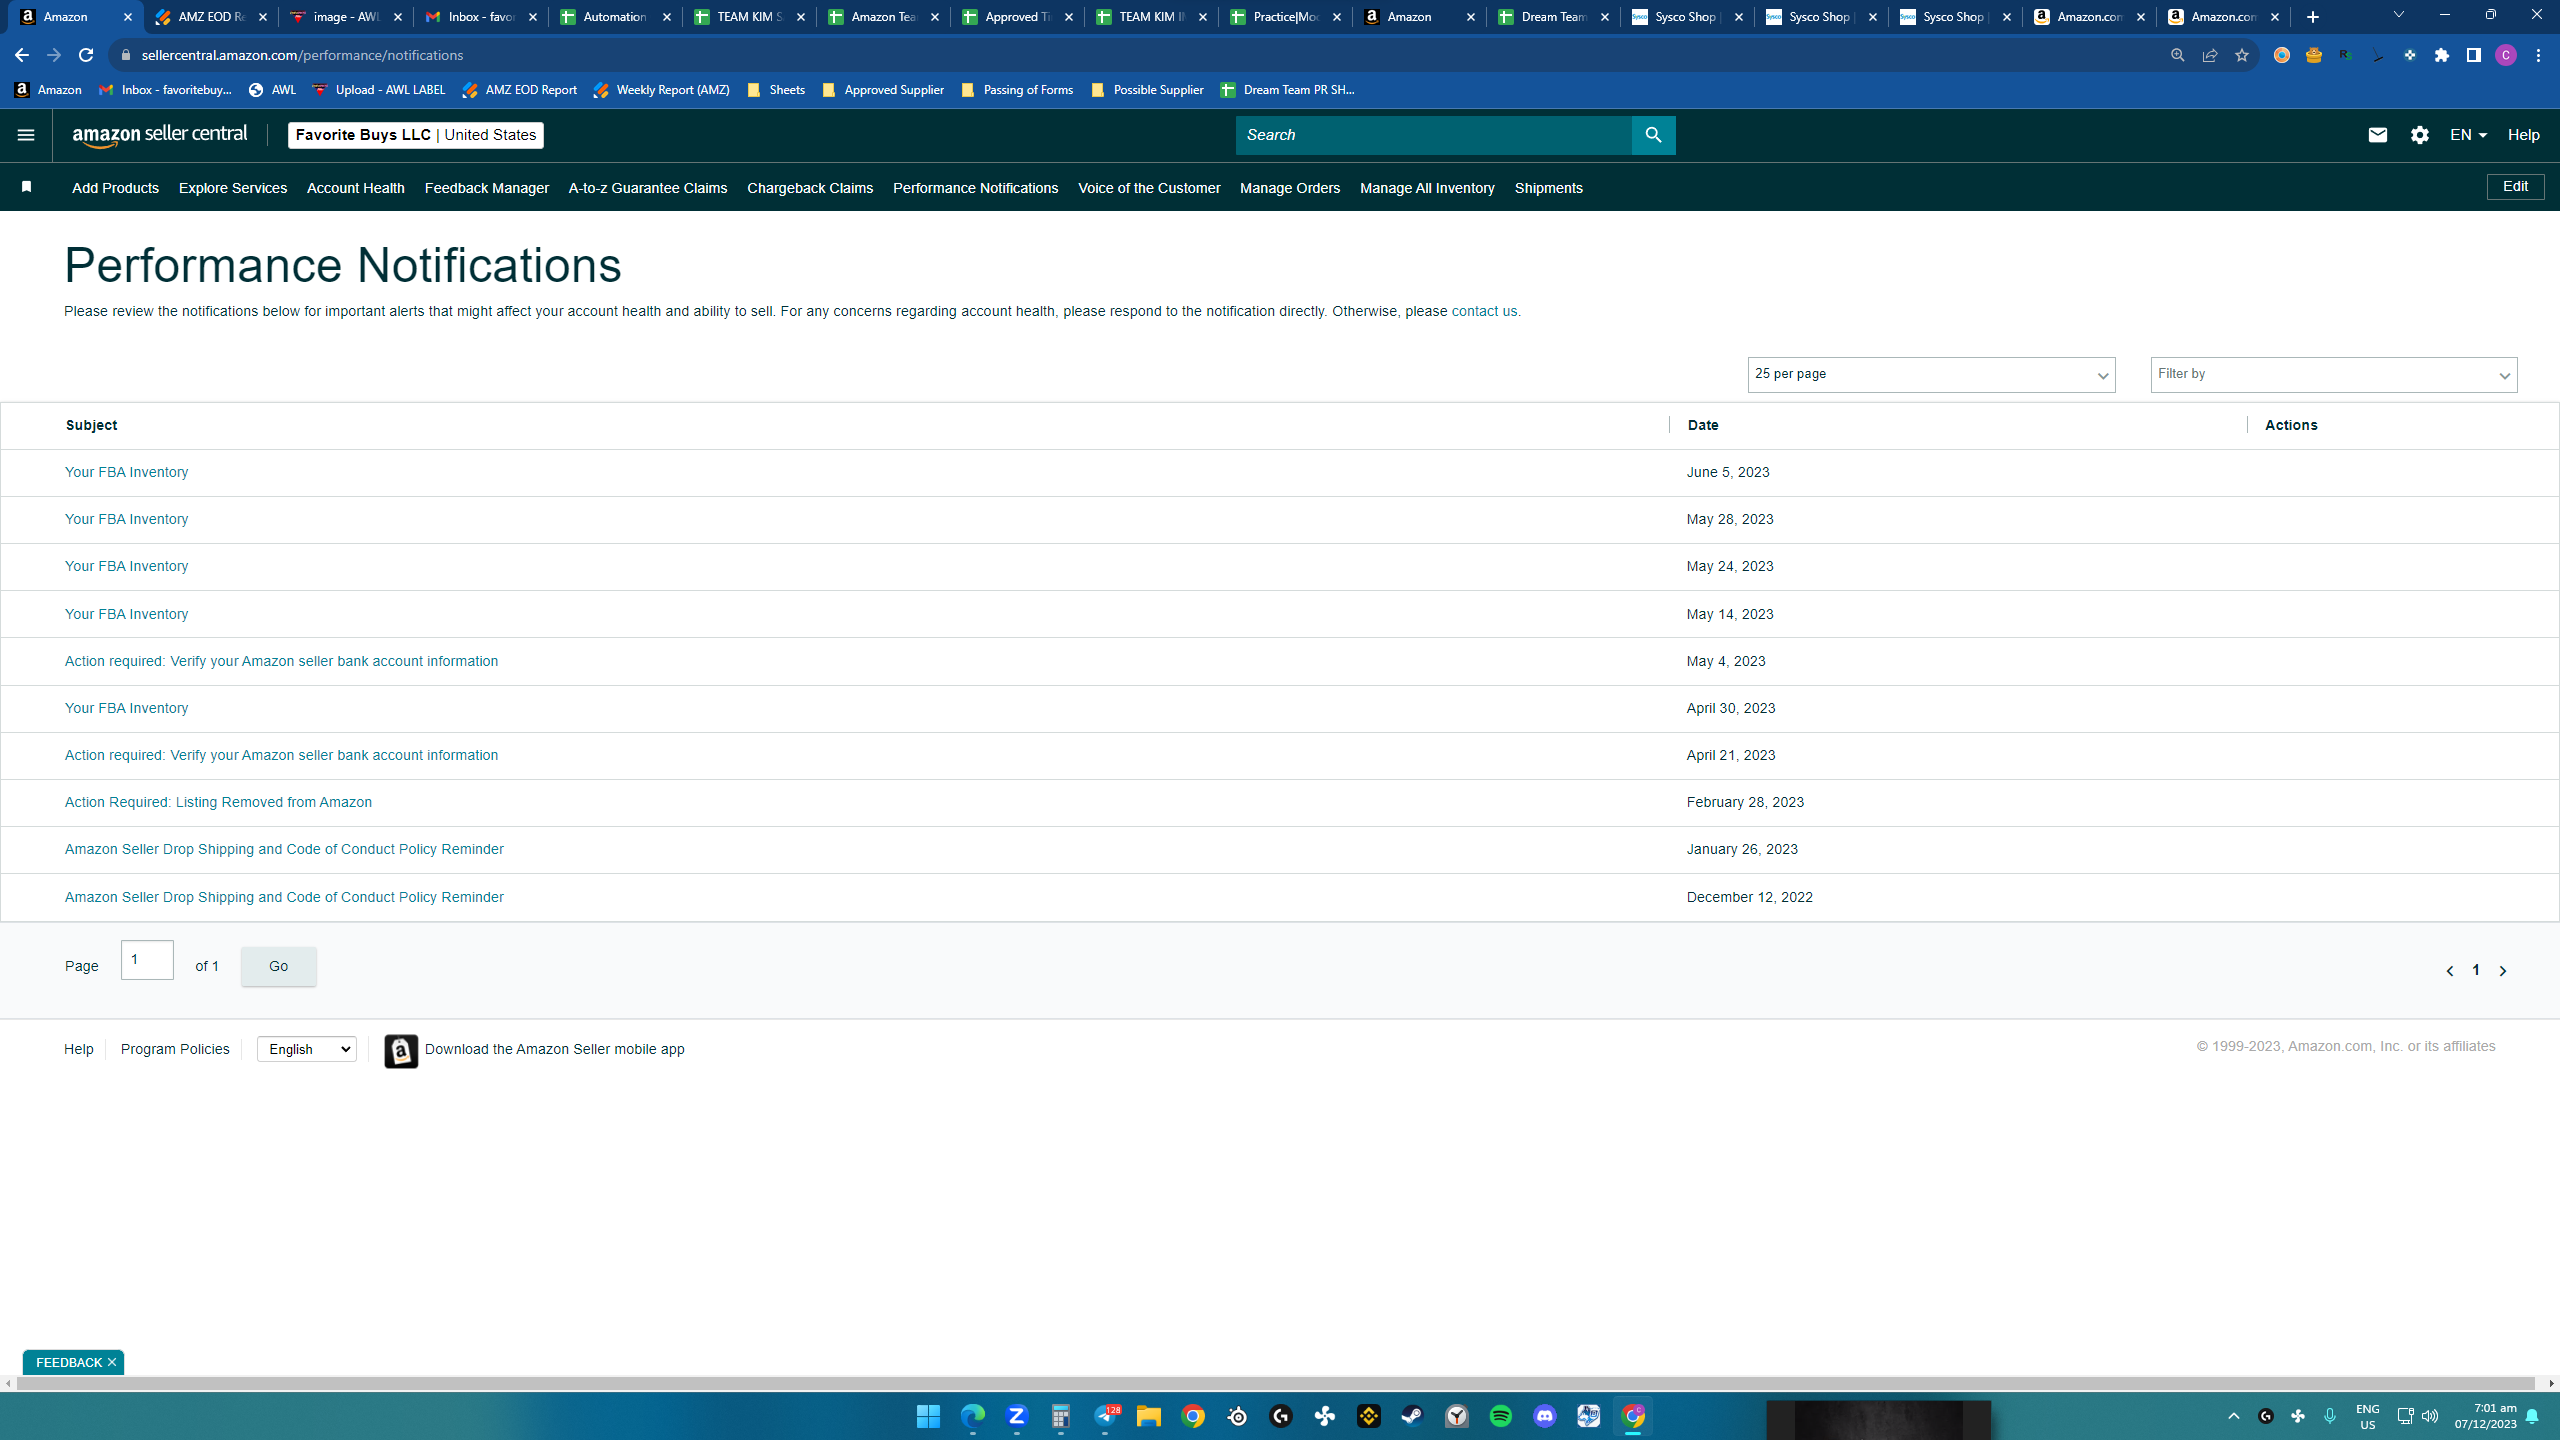This screenshot has height=1440, width=2560.
Task: Open File Explorer from the taskbar
Action: (1148, 1416)
